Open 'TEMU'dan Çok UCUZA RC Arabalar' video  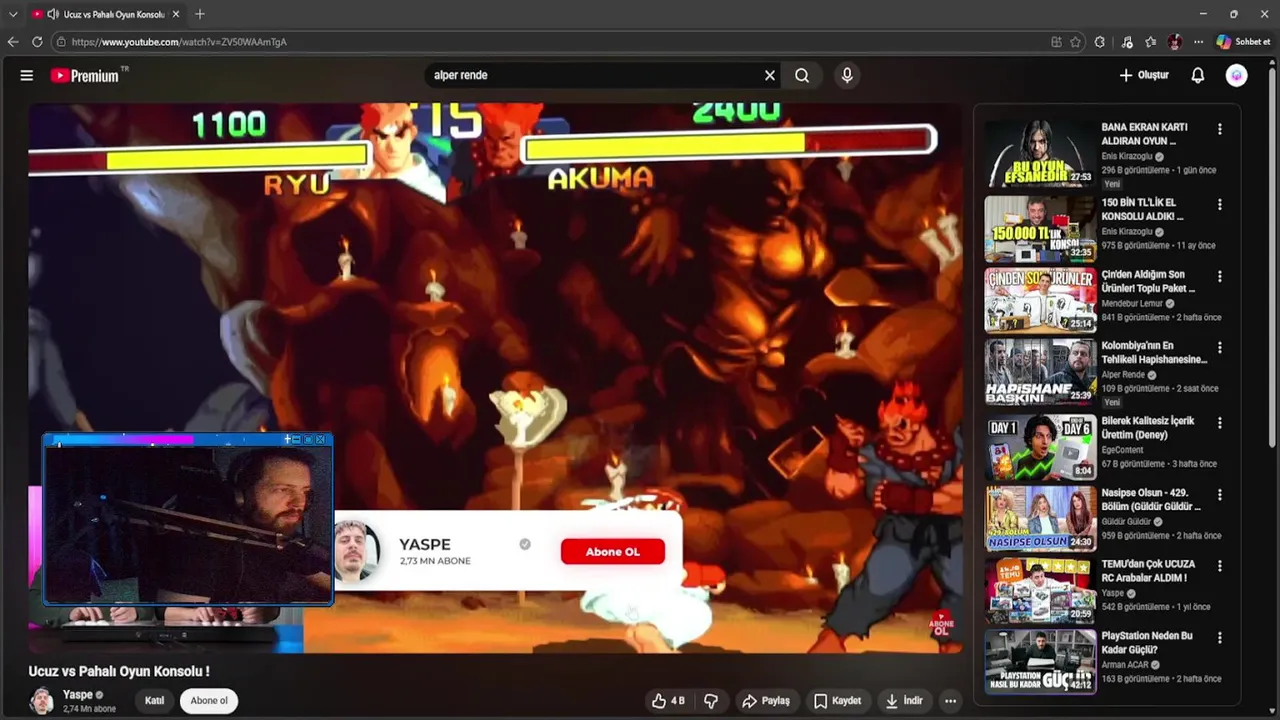1040,591
